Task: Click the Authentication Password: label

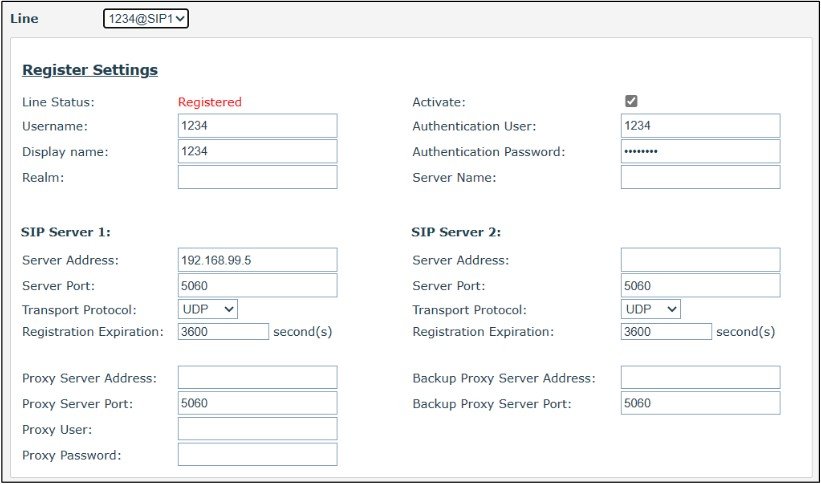Action: (x=489, y=152)
